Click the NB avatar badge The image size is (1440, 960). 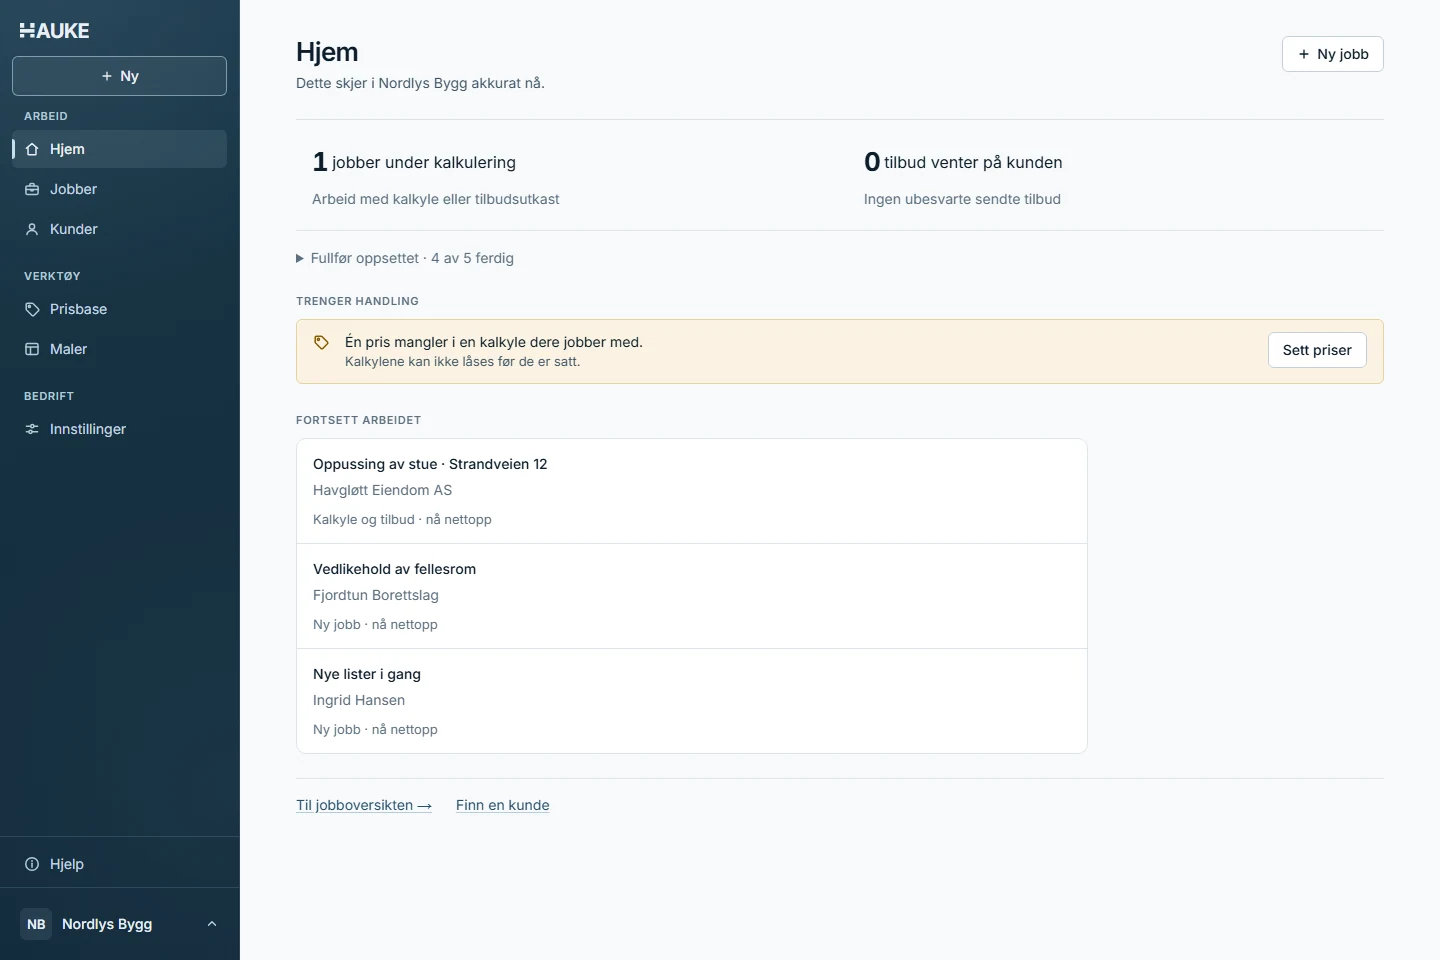pyautogui.click(x=36, y=924)
